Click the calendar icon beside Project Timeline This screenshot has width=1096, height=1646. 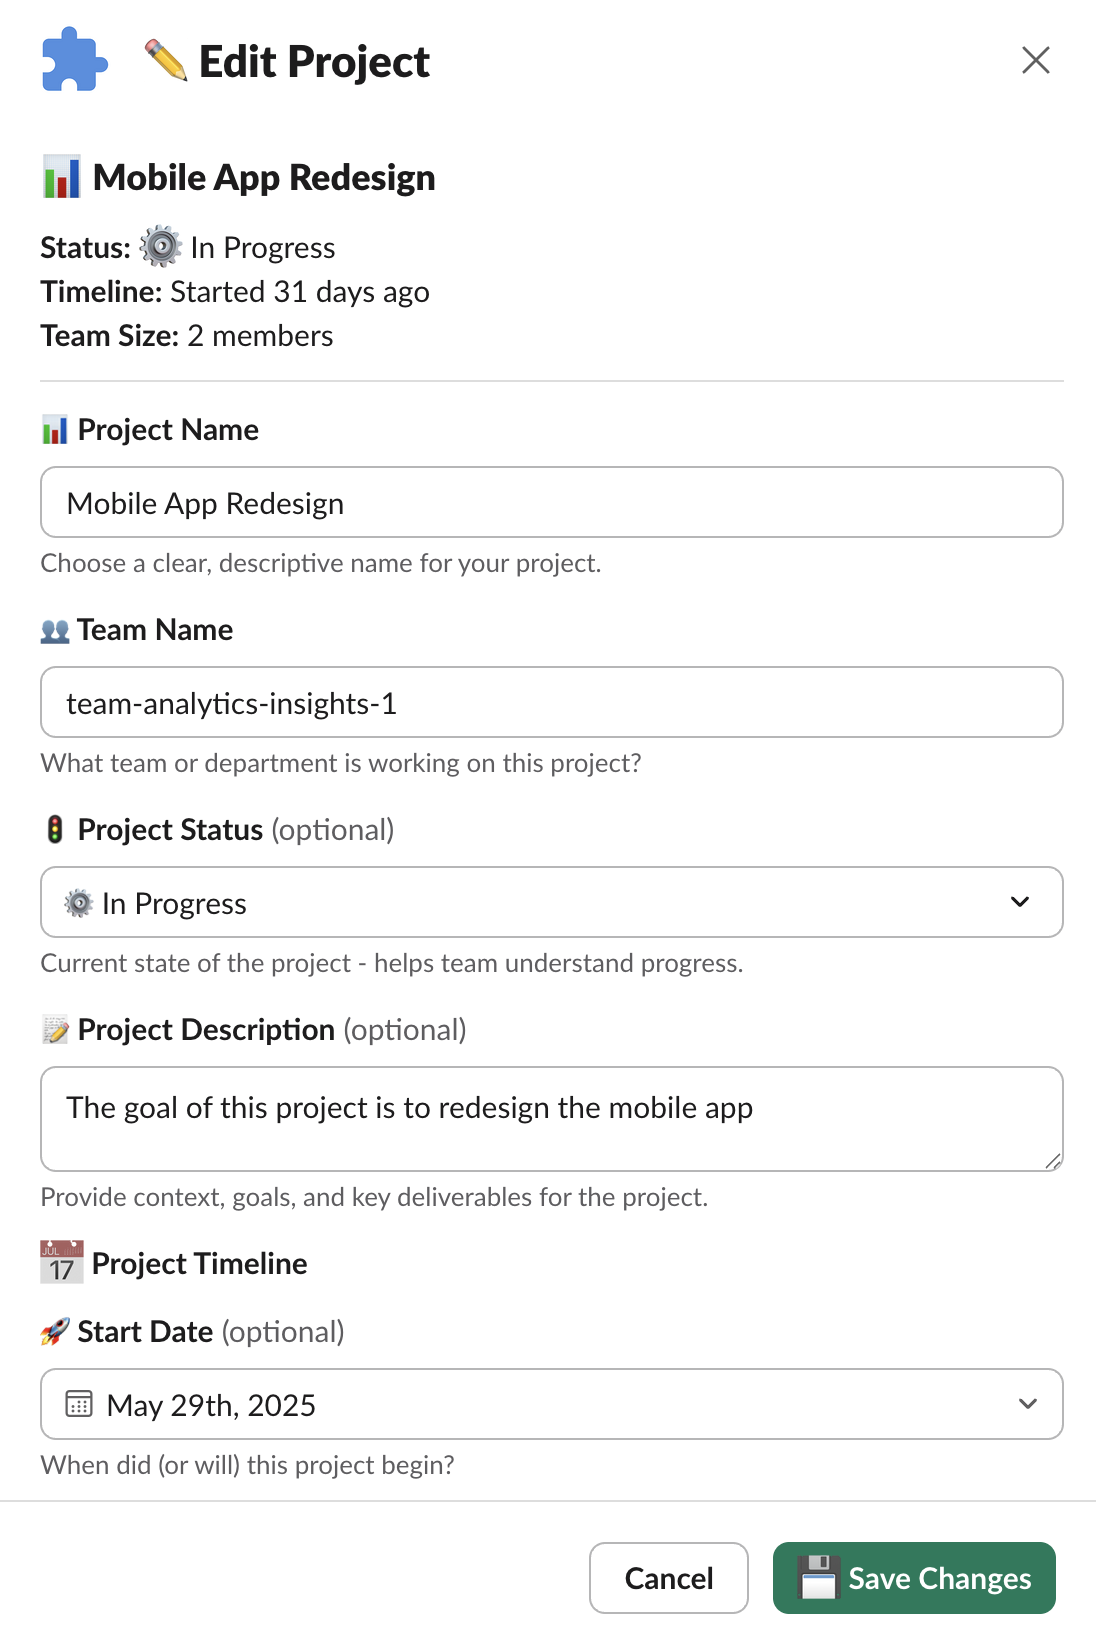pos(61,1263)
